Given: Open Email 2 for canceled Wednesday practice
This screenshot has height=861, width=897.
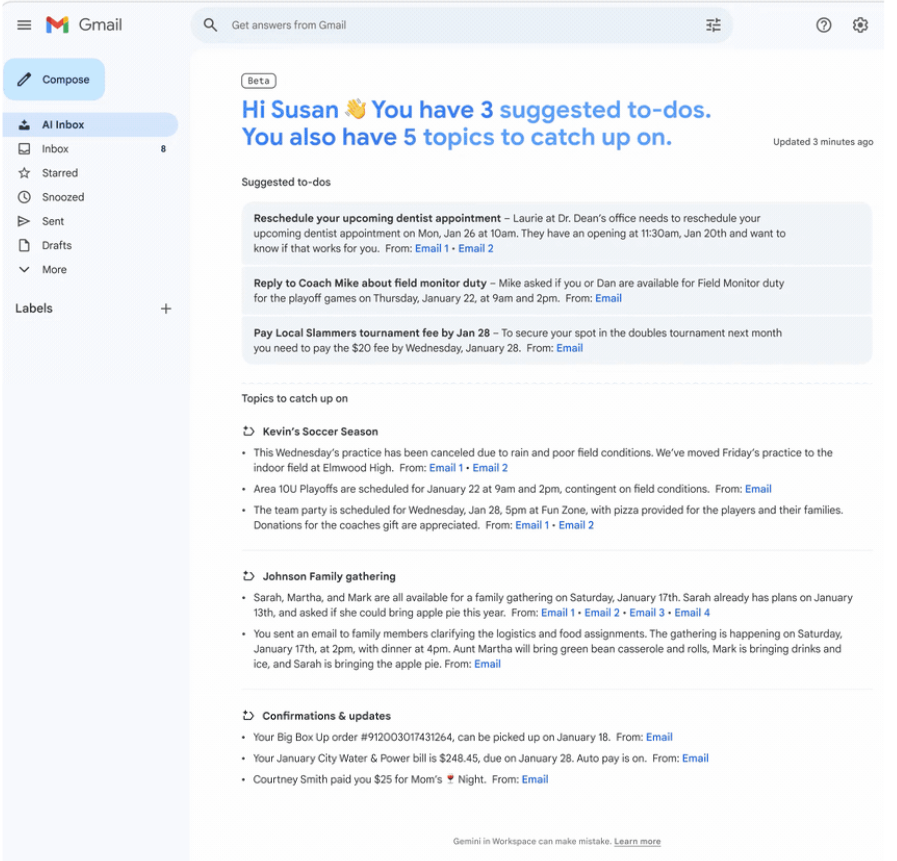Looking at the screenshot, I should pos(490,468).
